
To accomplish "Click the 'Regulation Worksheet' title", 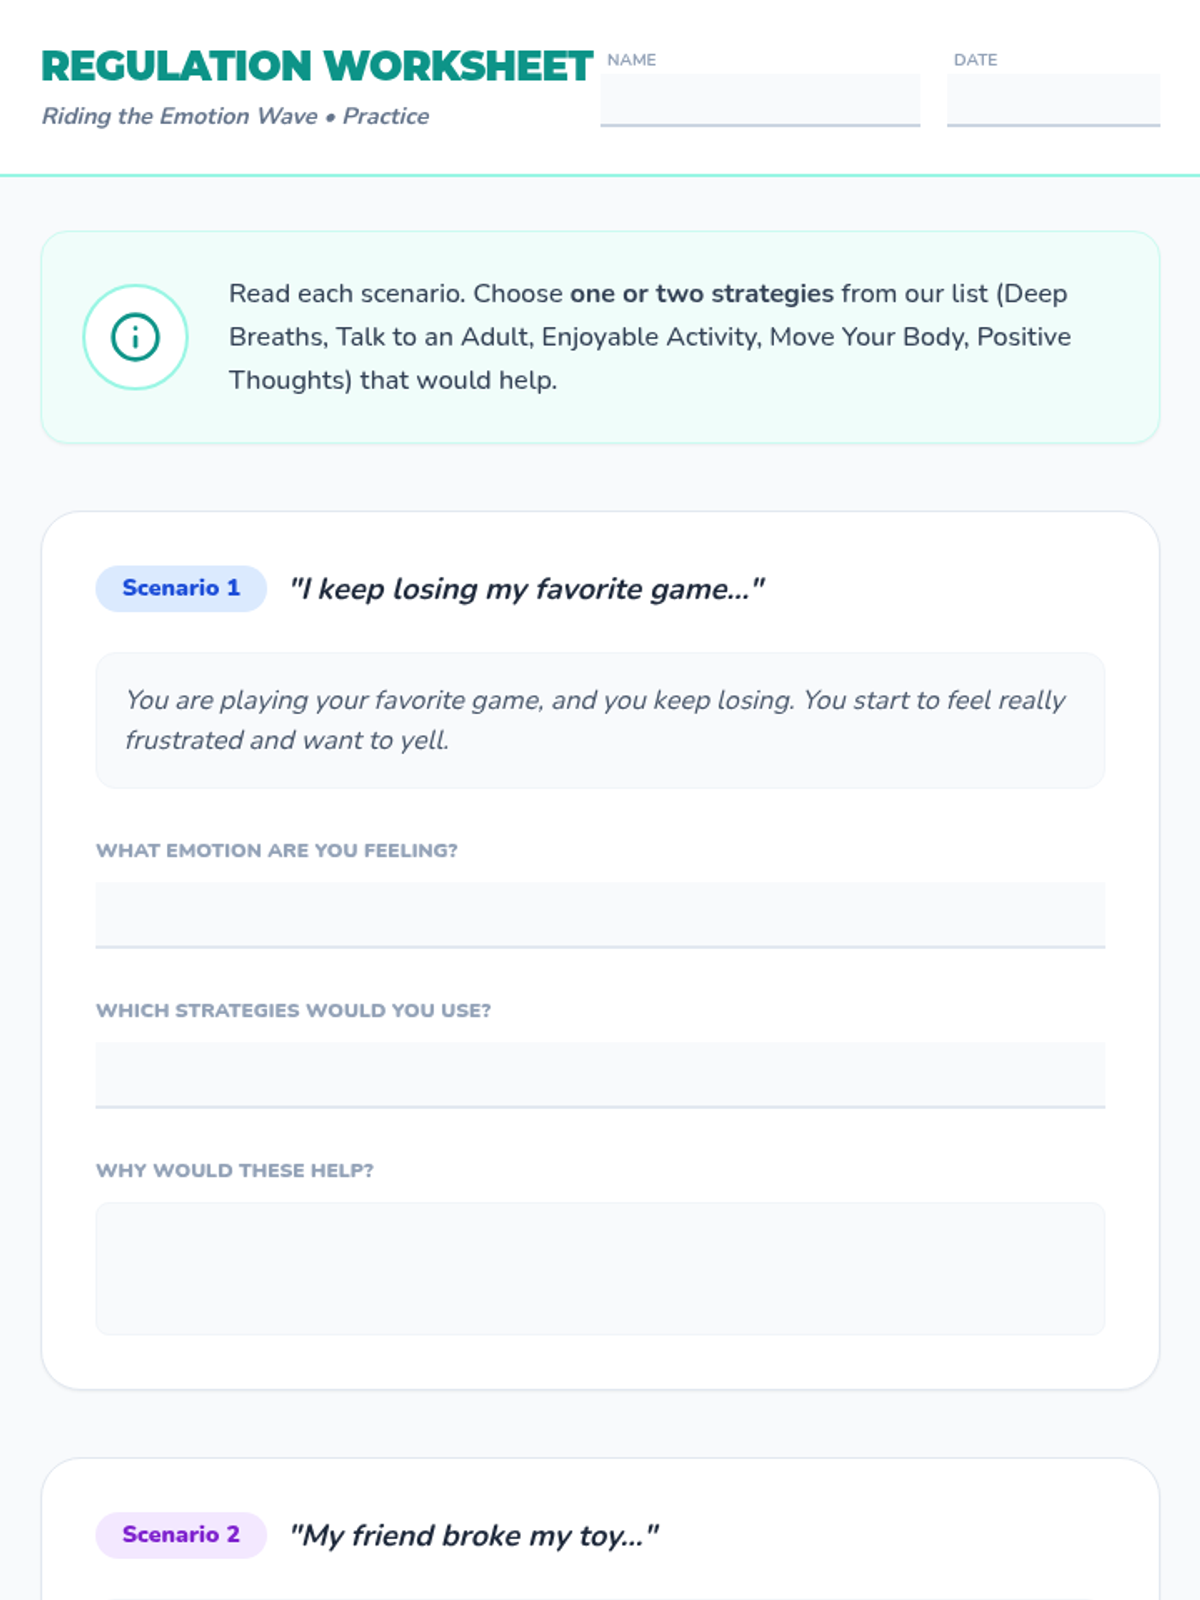I will pyautogui.click(x=317, y=66).
